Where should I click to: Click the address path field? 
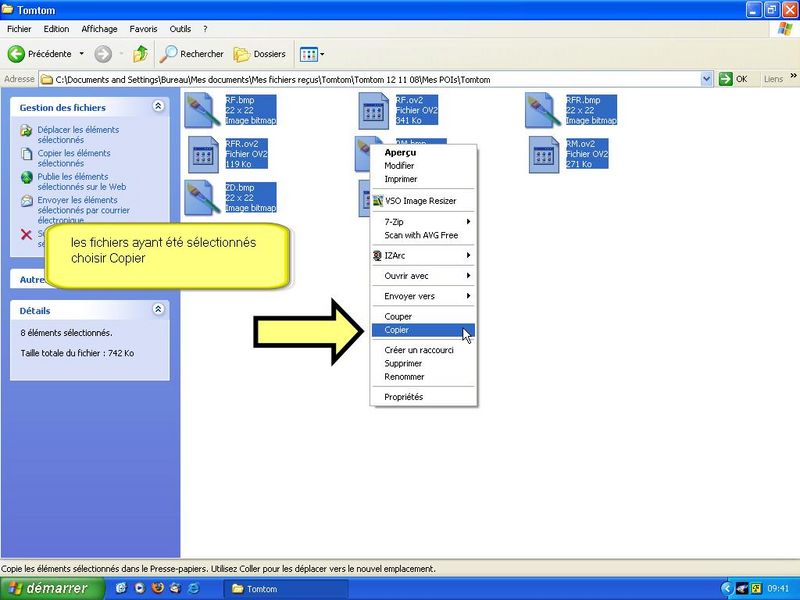[370, 79]
